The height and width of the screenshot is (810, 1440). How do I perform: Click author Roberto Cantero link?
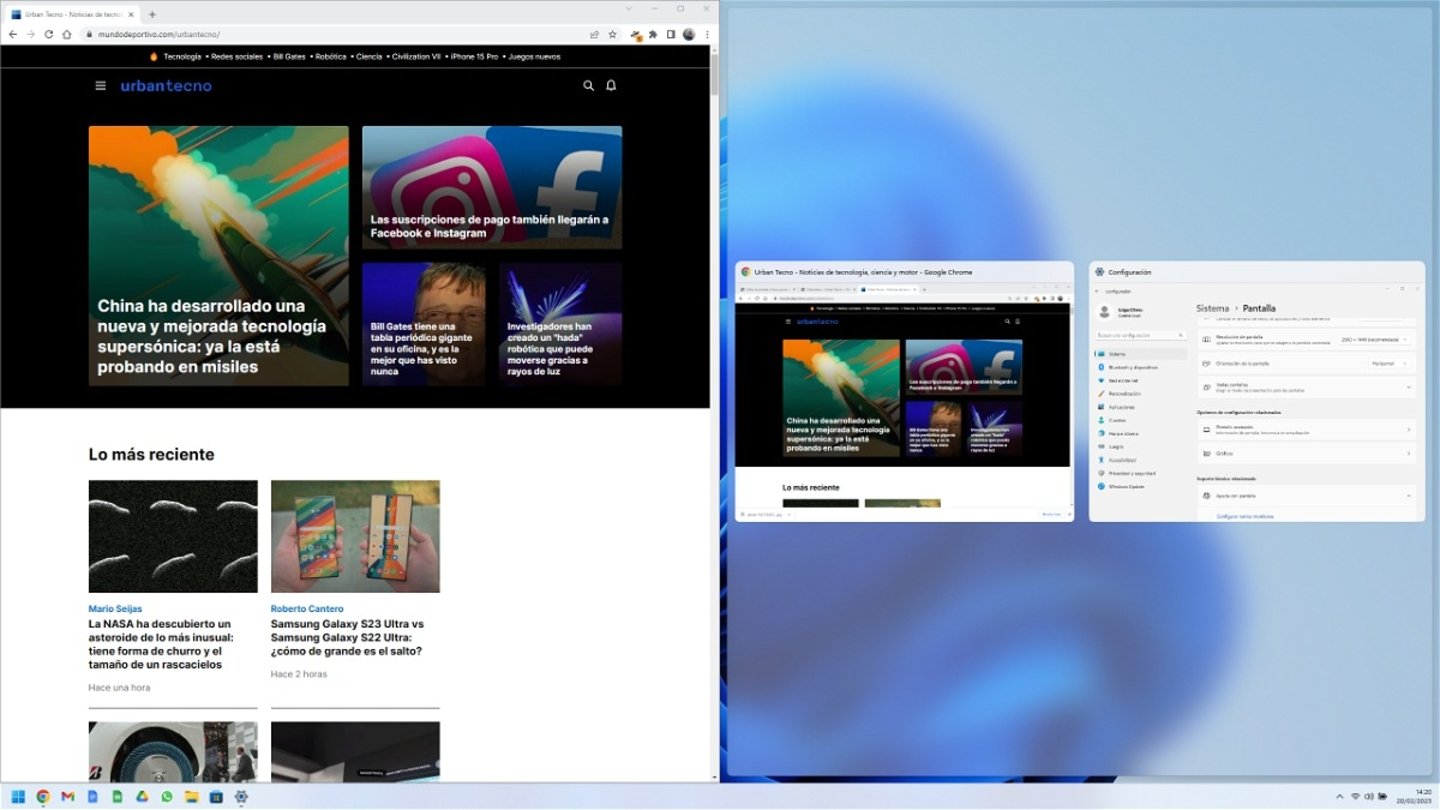pos(307,608)
